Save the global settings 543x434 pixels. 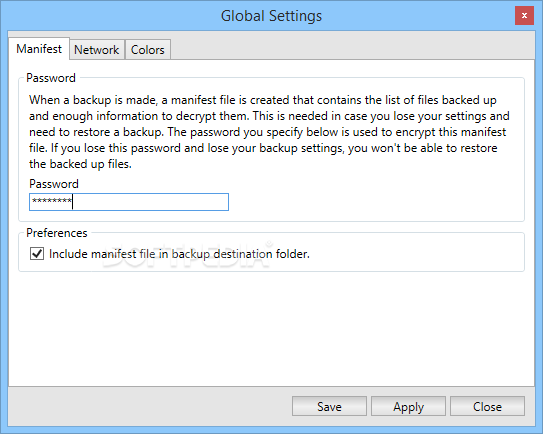tap(329, 406)
